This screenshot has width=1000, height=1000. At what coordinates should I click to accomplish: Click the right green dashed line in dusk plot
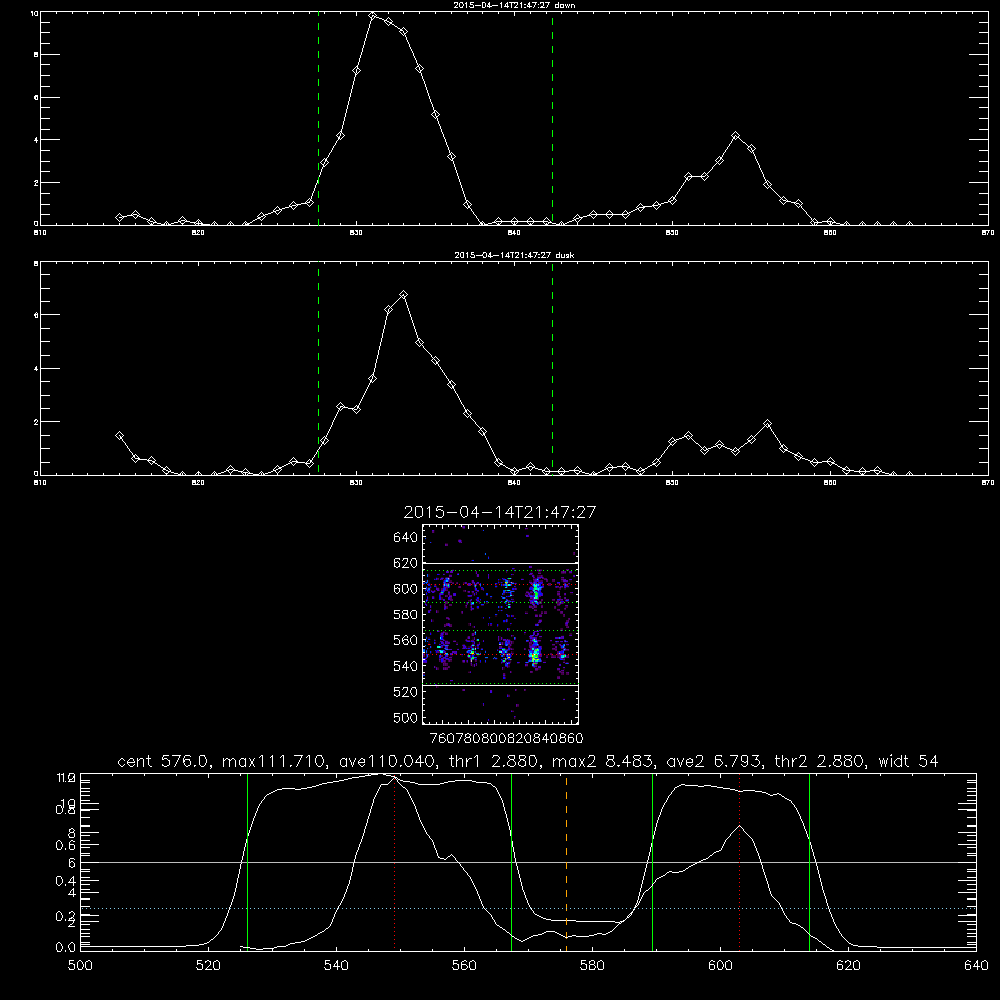(x=552, y=368)
